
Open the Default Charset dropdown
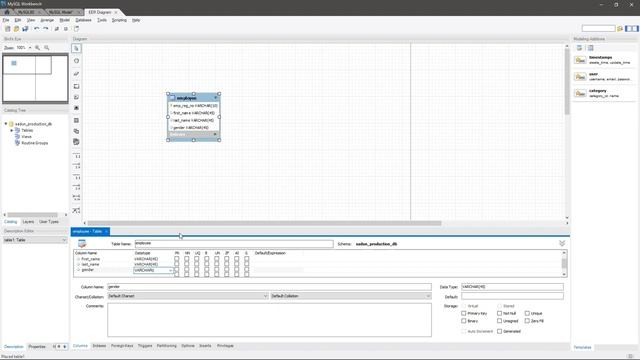tap(188, 296)
